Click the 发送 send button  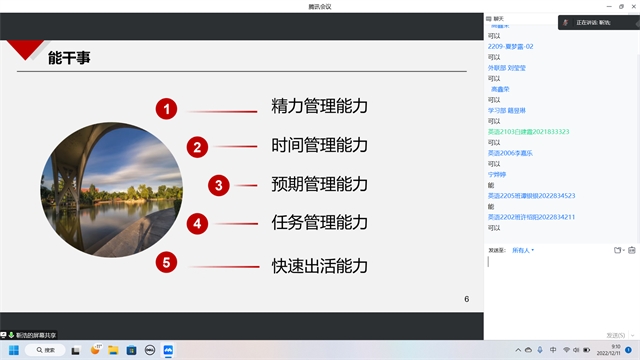click(x=616, y=335)
